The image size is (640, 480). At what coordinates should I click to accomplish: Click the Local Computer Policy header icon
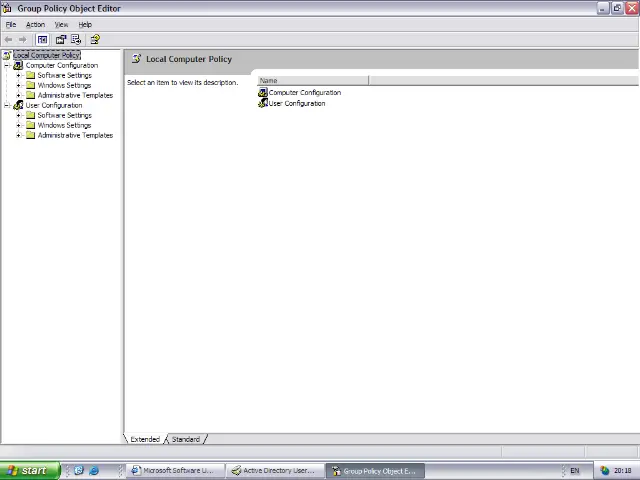pos(137,59)
